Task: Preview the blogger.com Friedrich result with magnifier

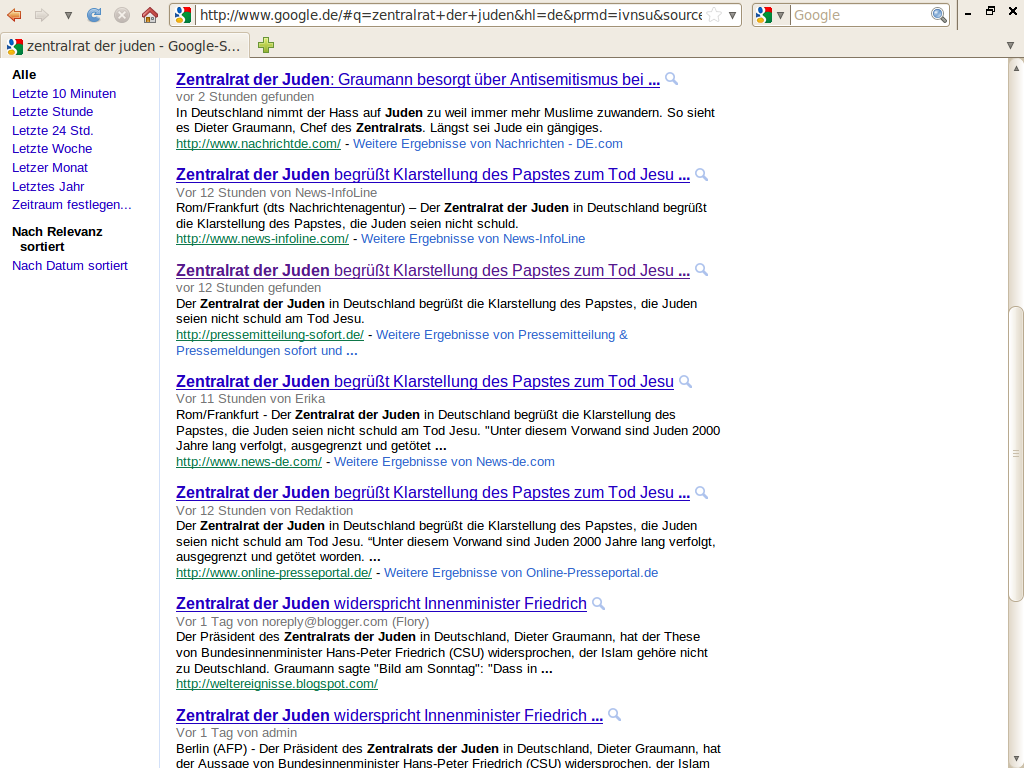Action: 598,603
